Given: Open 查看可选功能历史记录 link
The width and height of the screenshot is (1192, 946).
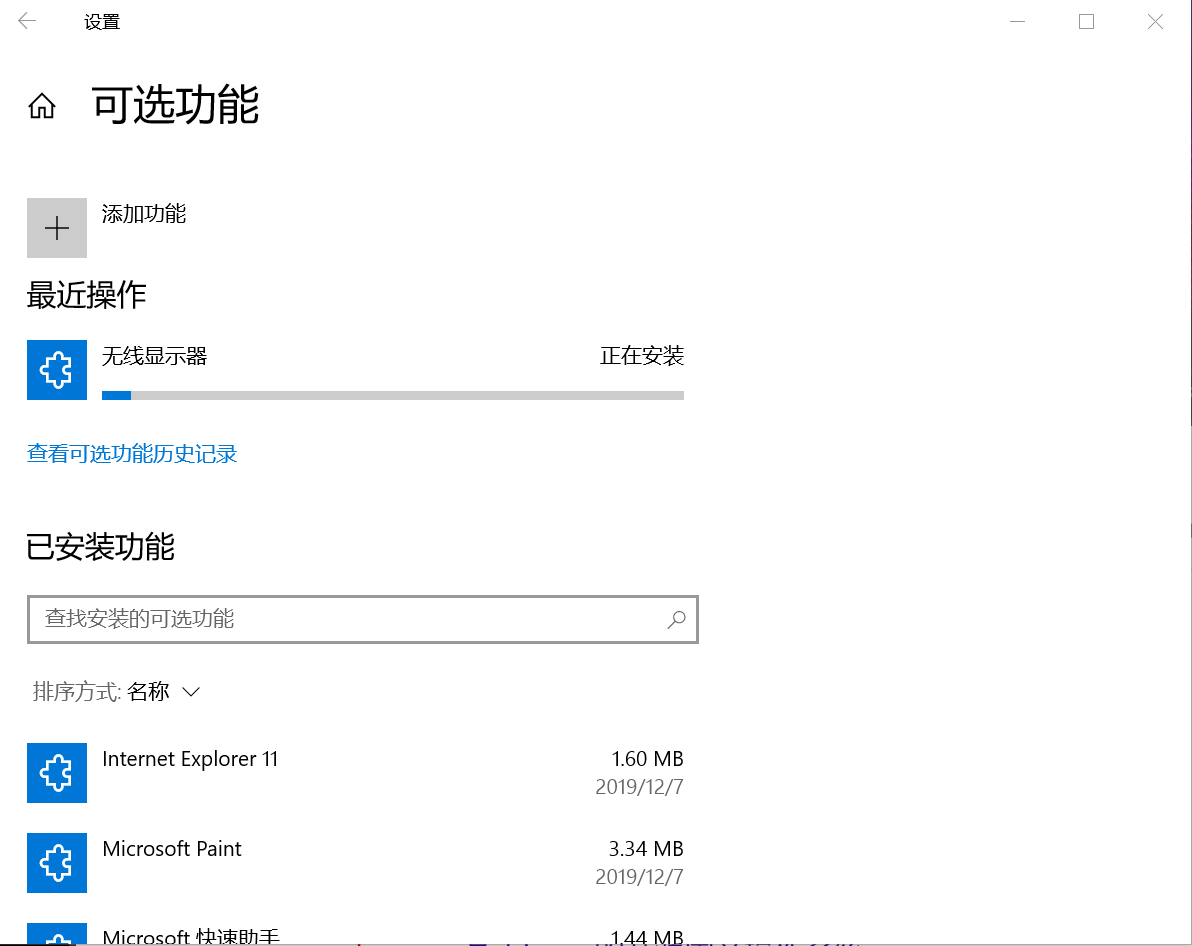Looking at the screenshot, I should point(132,454).
